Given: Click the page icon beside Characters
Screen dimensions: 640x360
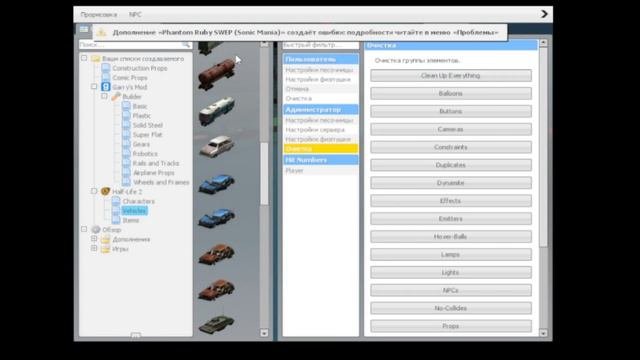Looking at the screenshot, I should click(116, 201).
